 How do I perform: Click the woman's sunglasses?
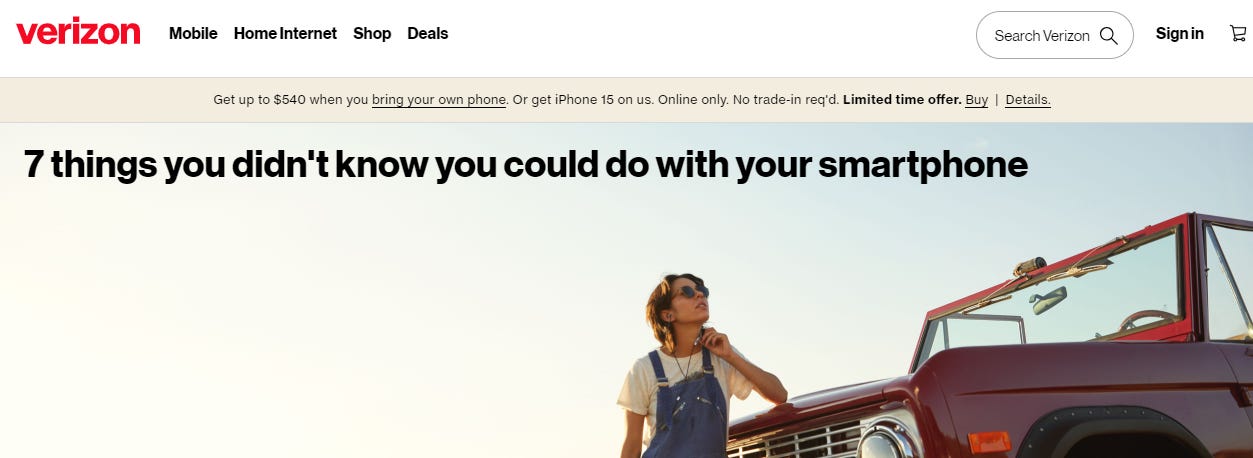(691, 292)
